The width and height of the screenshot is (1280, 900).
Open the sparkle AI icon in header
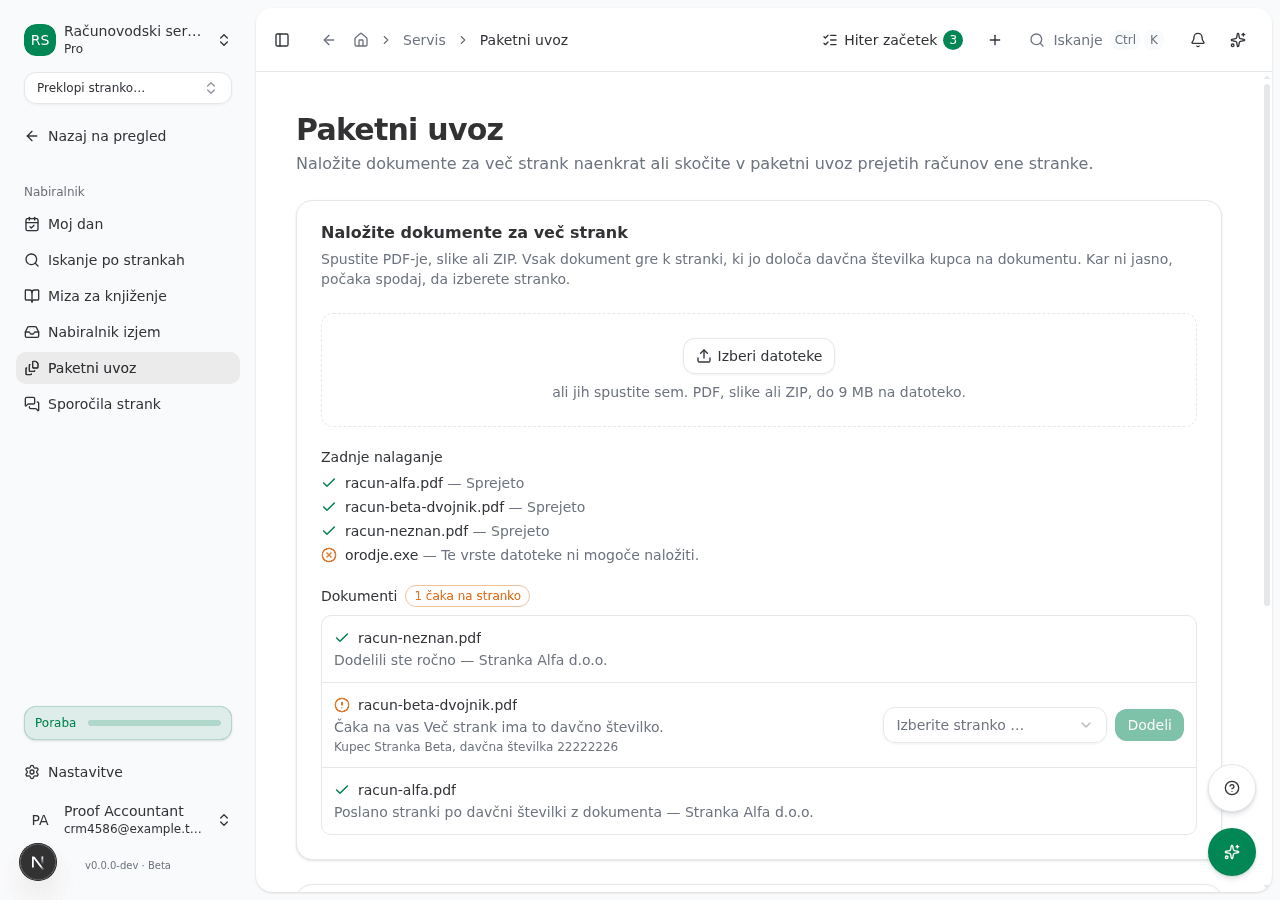click(x=1238, y=40)
